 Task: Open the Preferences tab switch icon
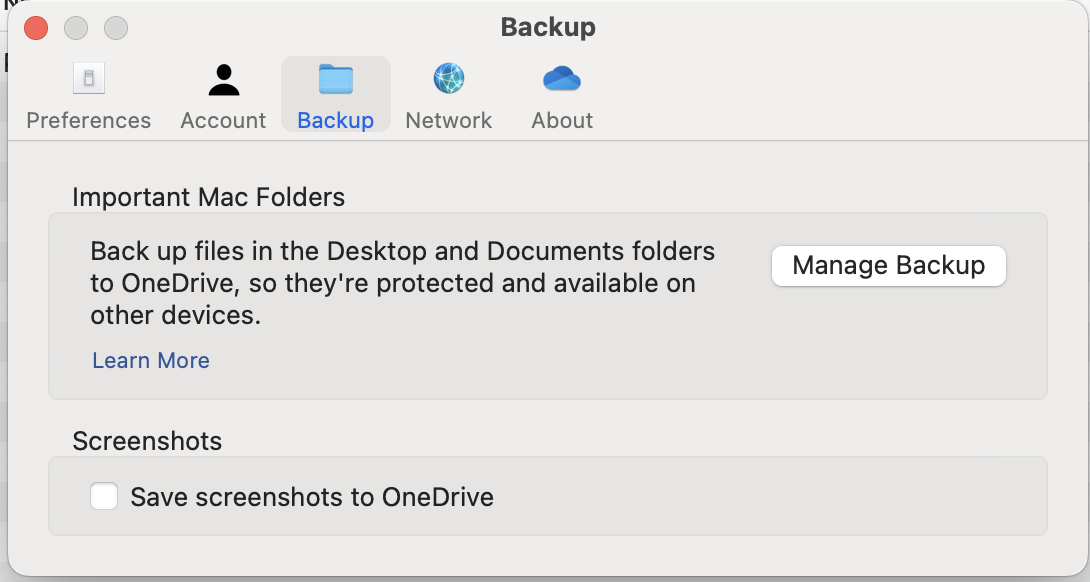(x=89, y=79)
